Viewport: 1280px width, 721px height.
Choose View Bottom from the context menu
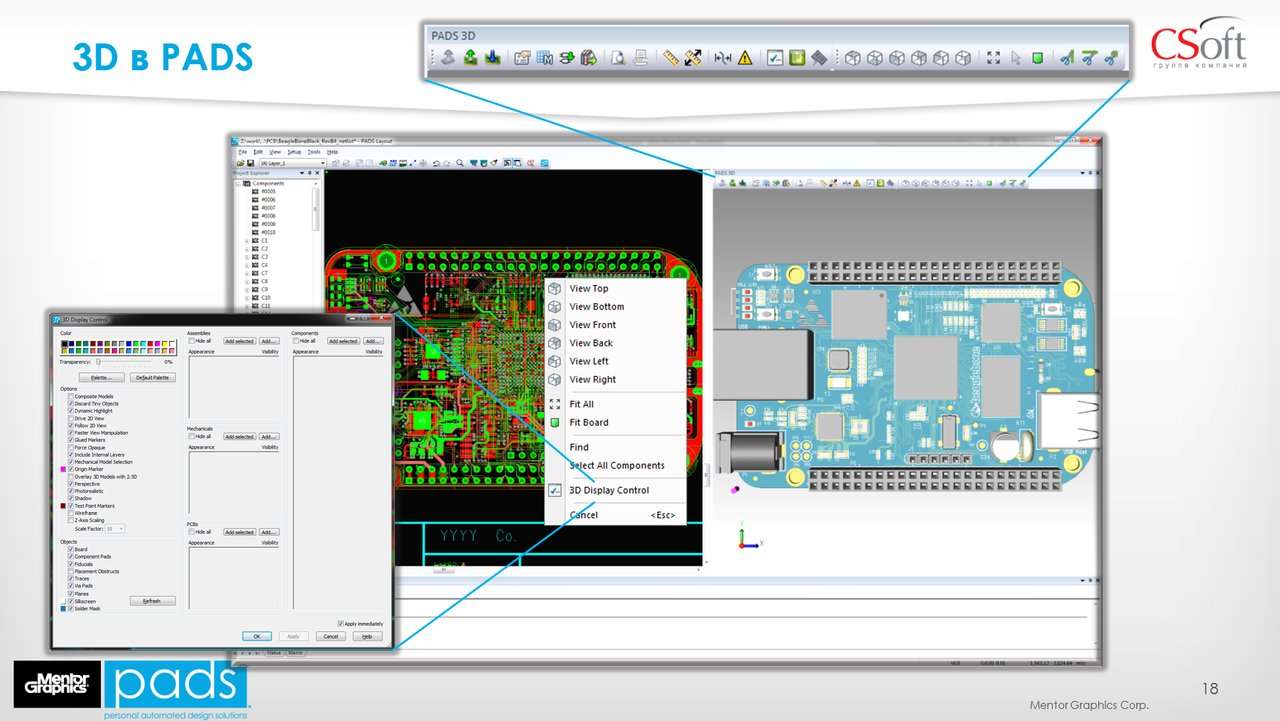coord(597,307)
